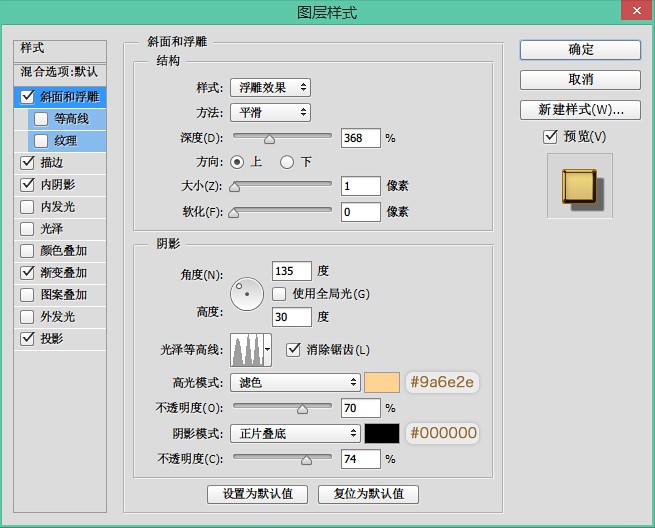
Task: Click 新建样式(W)... button
Action: coord(580,110)
